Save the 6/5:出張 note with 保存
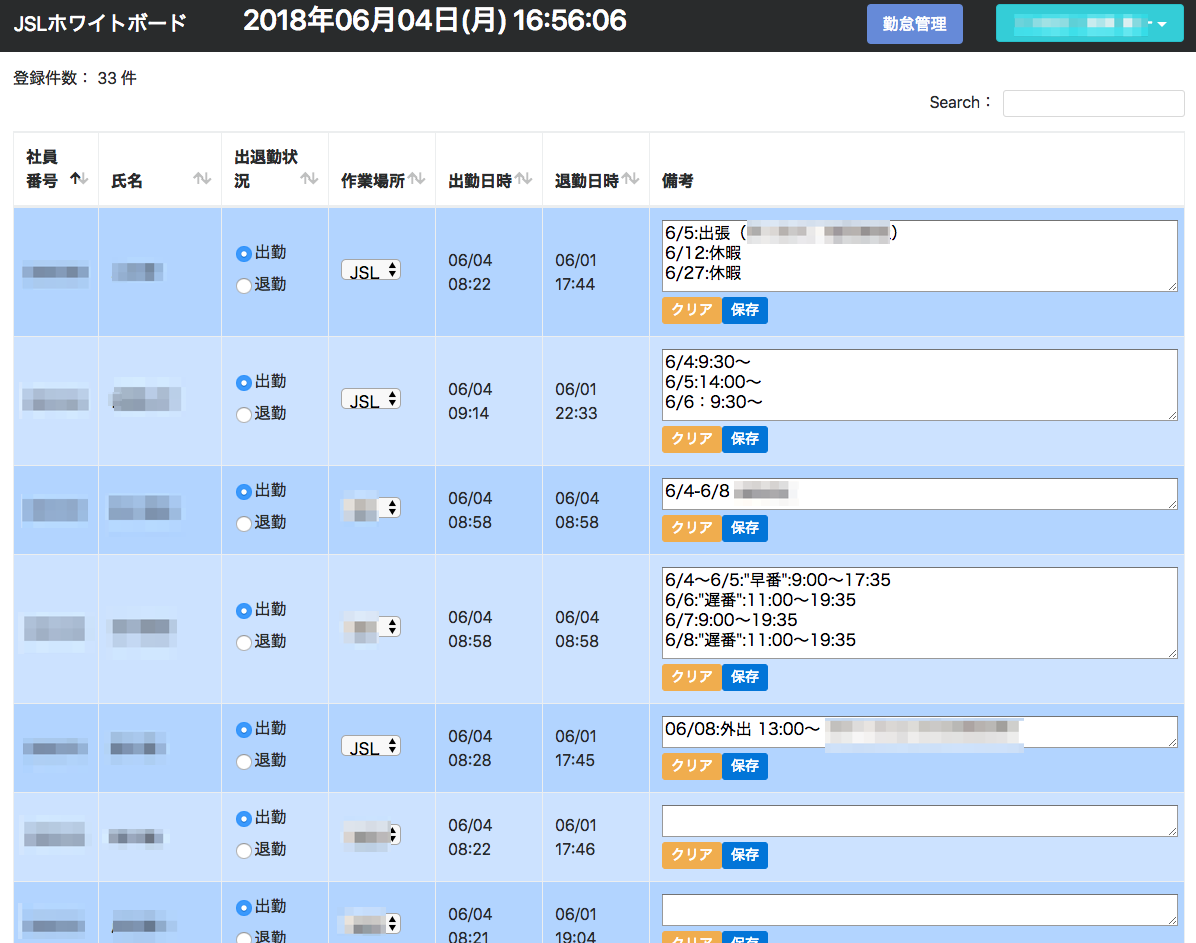1196x943 pixels. point(744,310)
